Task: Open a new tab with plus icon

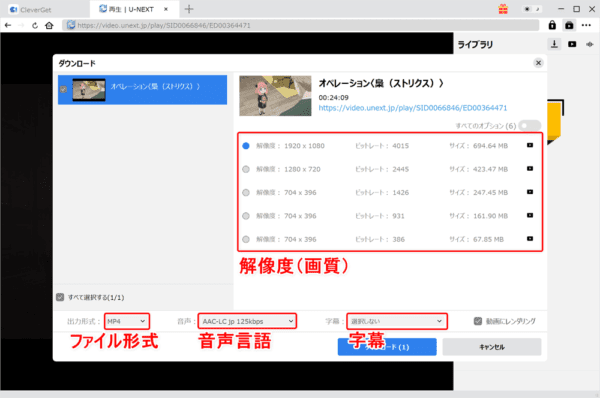Action: tap(189, 9)
